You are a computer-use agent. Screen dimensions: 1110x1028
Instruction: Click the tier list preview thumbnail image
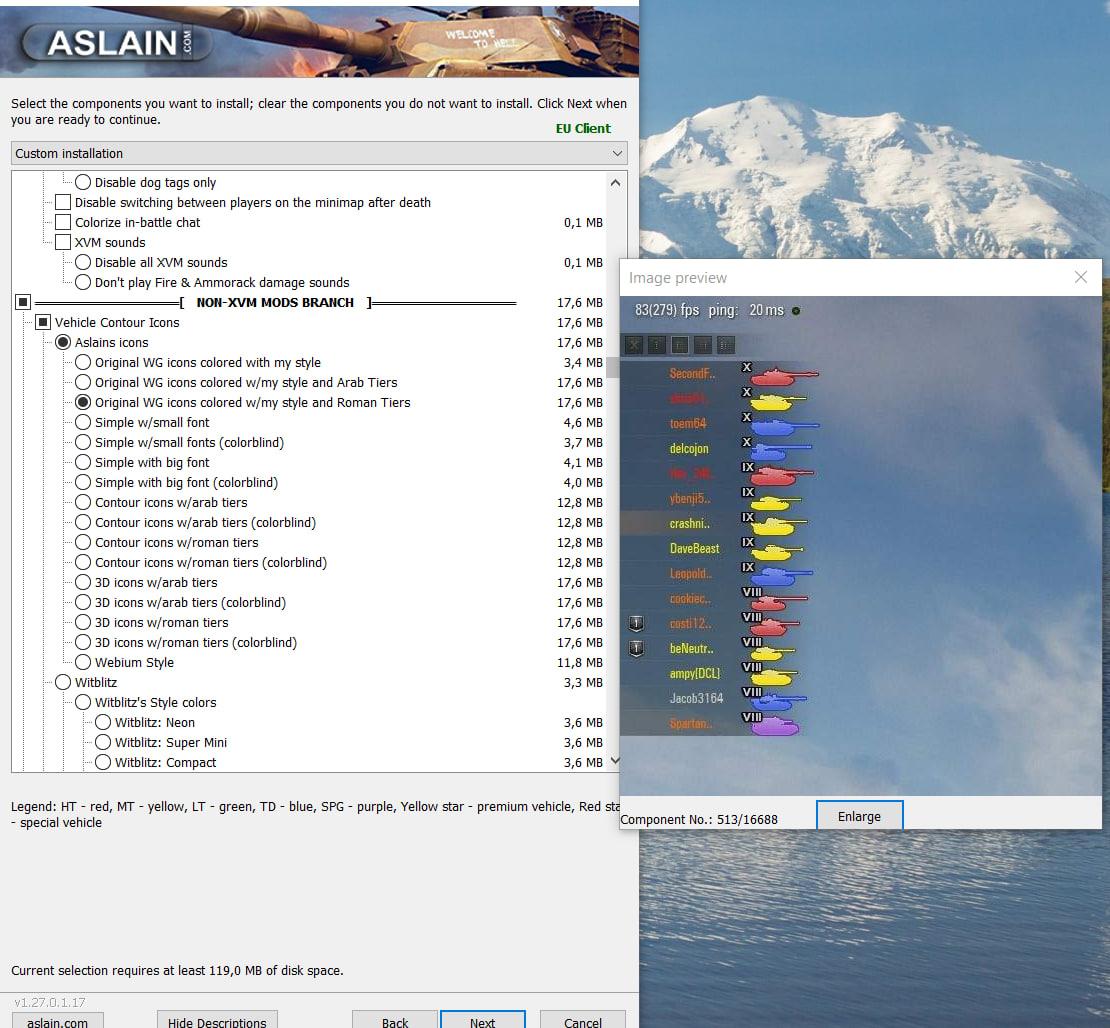(860, 546)
